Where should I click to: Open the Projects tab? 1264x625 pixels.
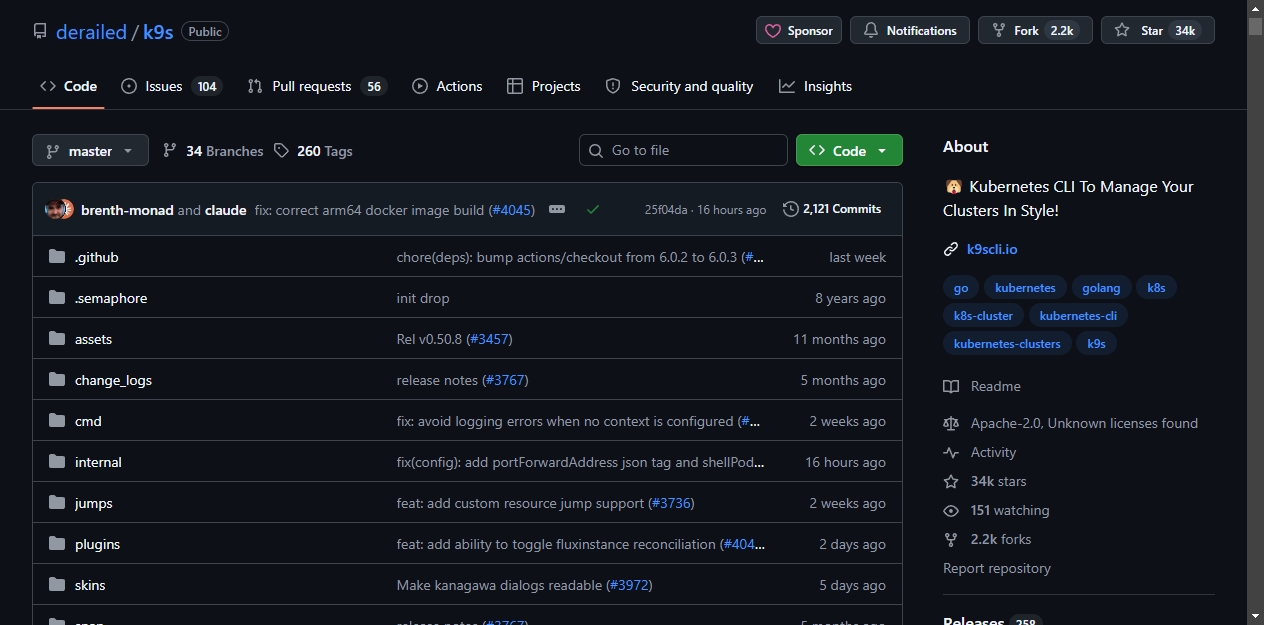point(543,86)
